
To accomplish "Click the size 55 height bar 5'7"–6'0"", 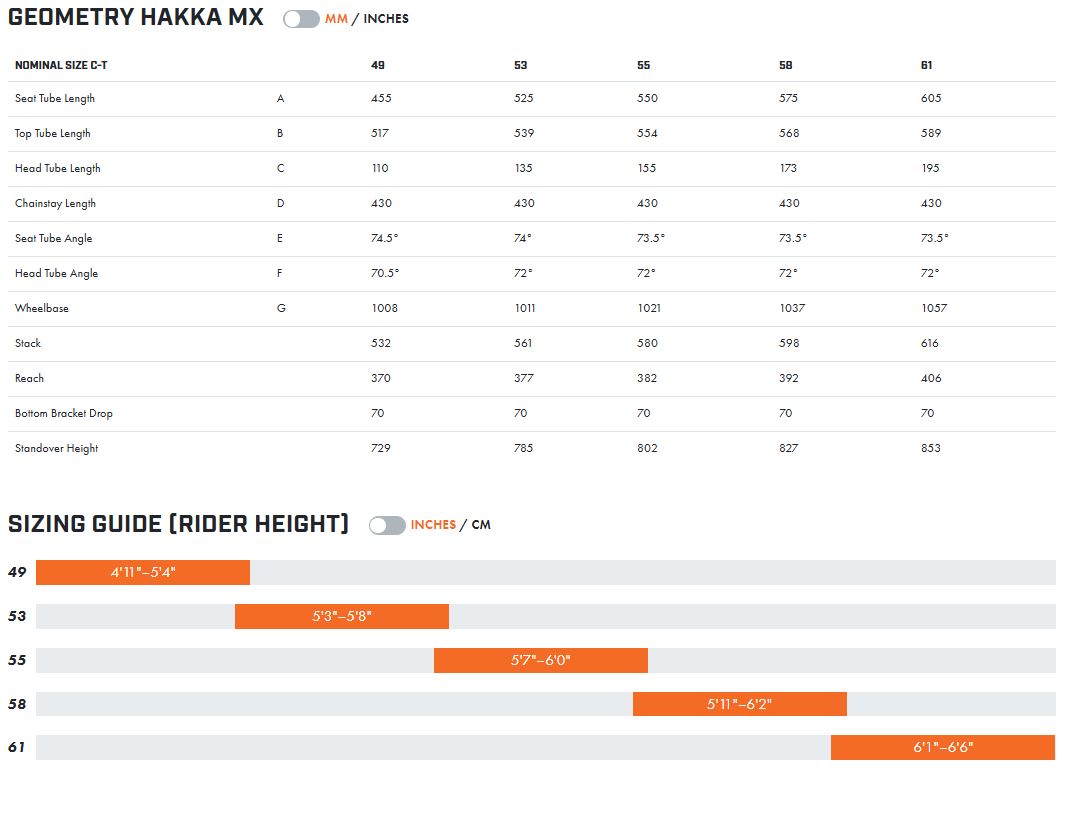I will 541,660.
